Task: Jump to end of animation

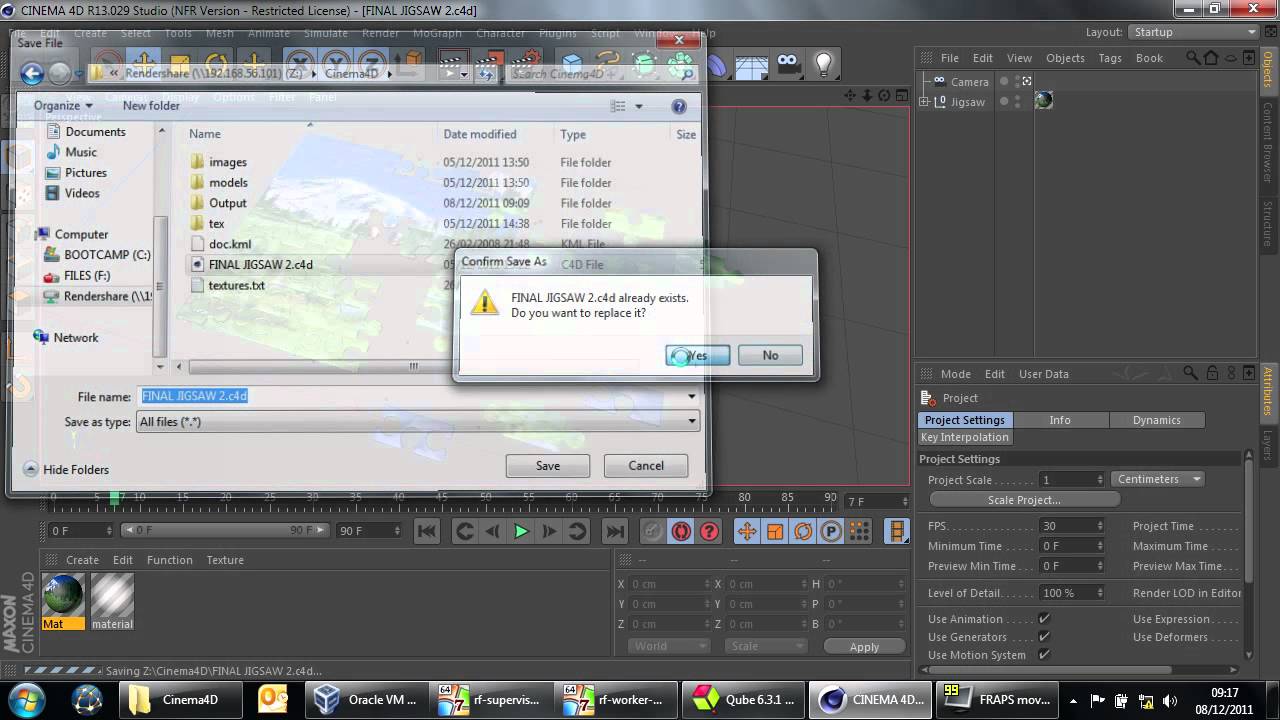Action: (x=615, y=532)
